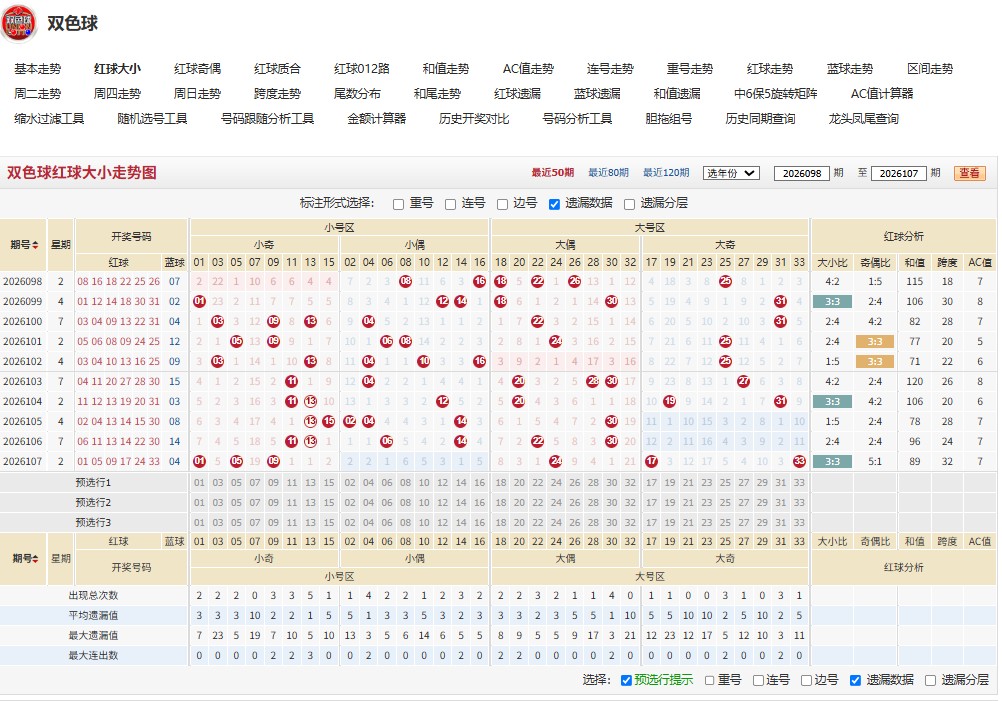Image resolution: width=1002 pixels, height=701 pixels.
Task: Click red ball 33 in row 2026107
Action: point(799,461)
